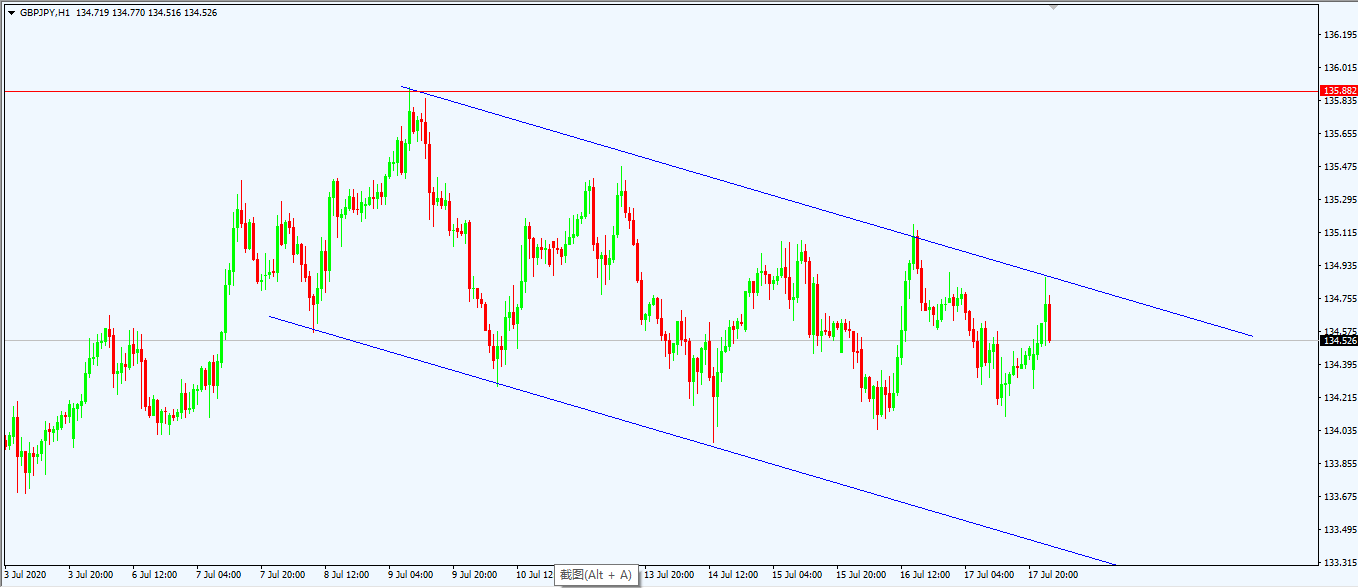Click the 135.295 price axis label

[x=1340, y=200]
